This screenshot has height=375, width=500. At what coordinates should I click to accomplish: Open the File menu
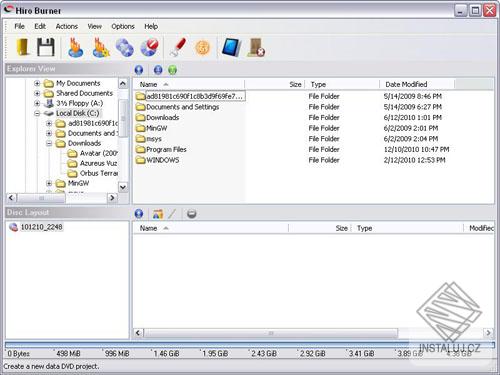(19, 26)
